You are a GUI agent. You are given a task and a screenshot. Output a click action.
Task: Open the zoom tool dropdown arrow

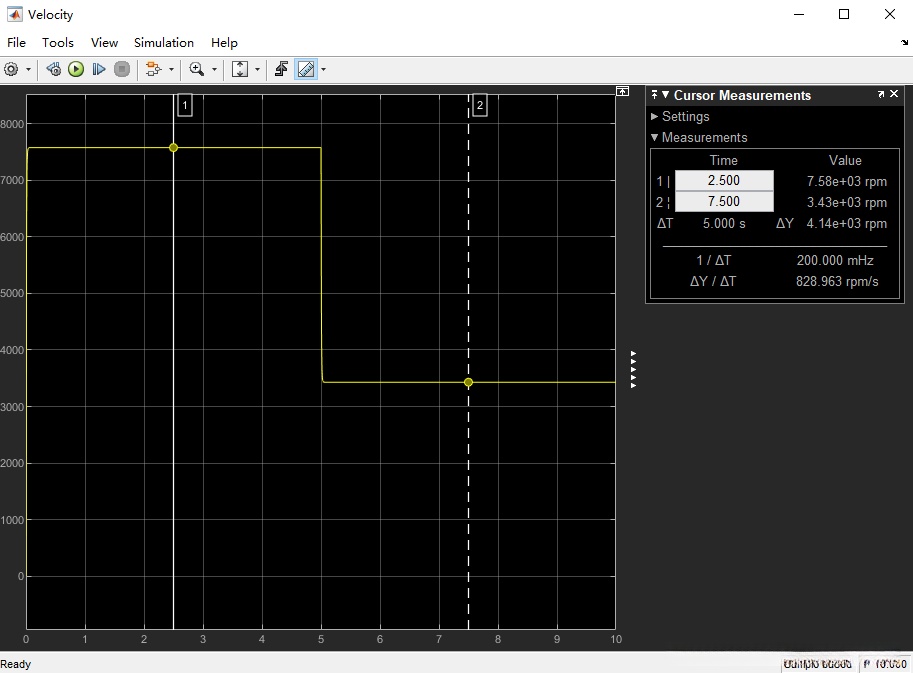[x=214, y=70]
